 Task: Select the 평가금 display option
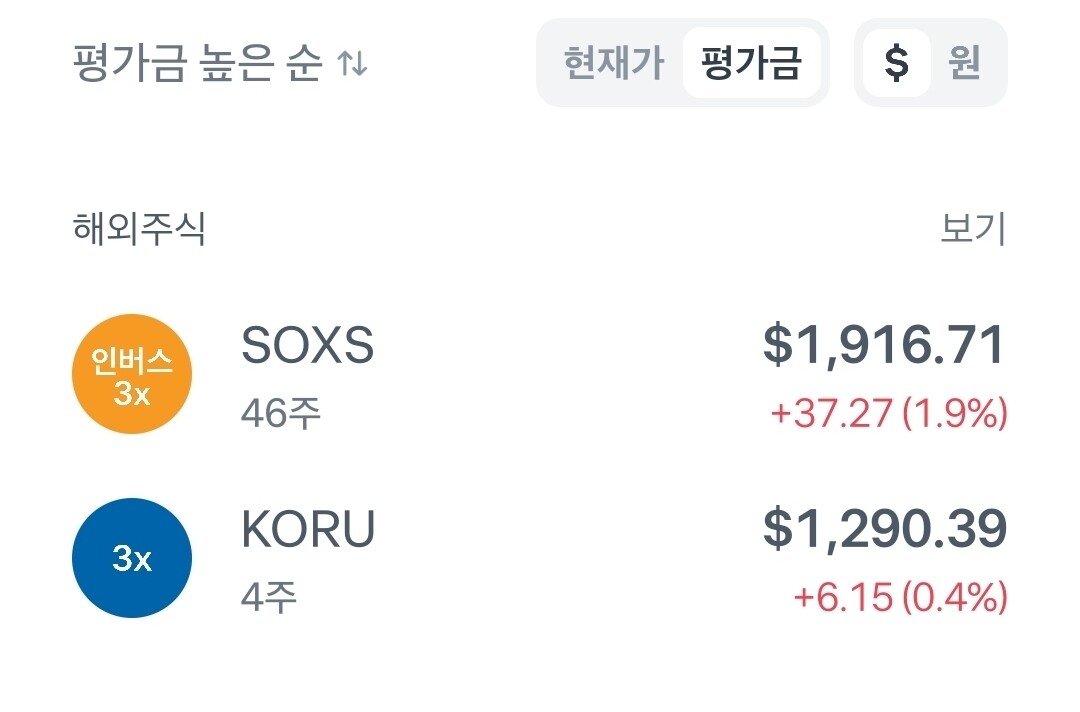click(x=752, y=64)
